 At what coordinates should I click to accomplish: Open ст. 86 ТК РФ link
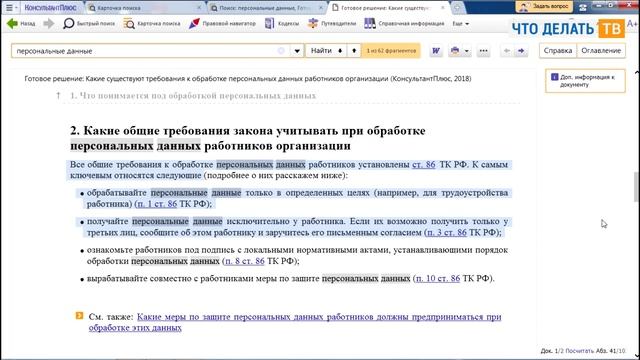(424, 164)
